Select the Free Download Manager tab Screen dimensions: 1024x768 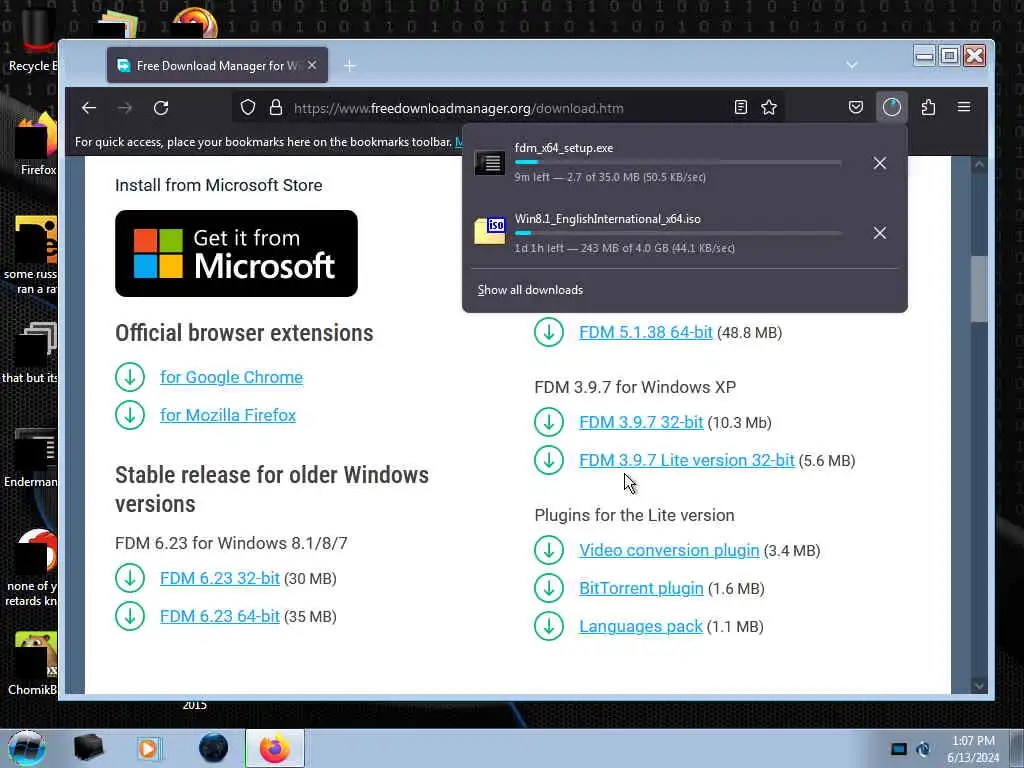217,65
